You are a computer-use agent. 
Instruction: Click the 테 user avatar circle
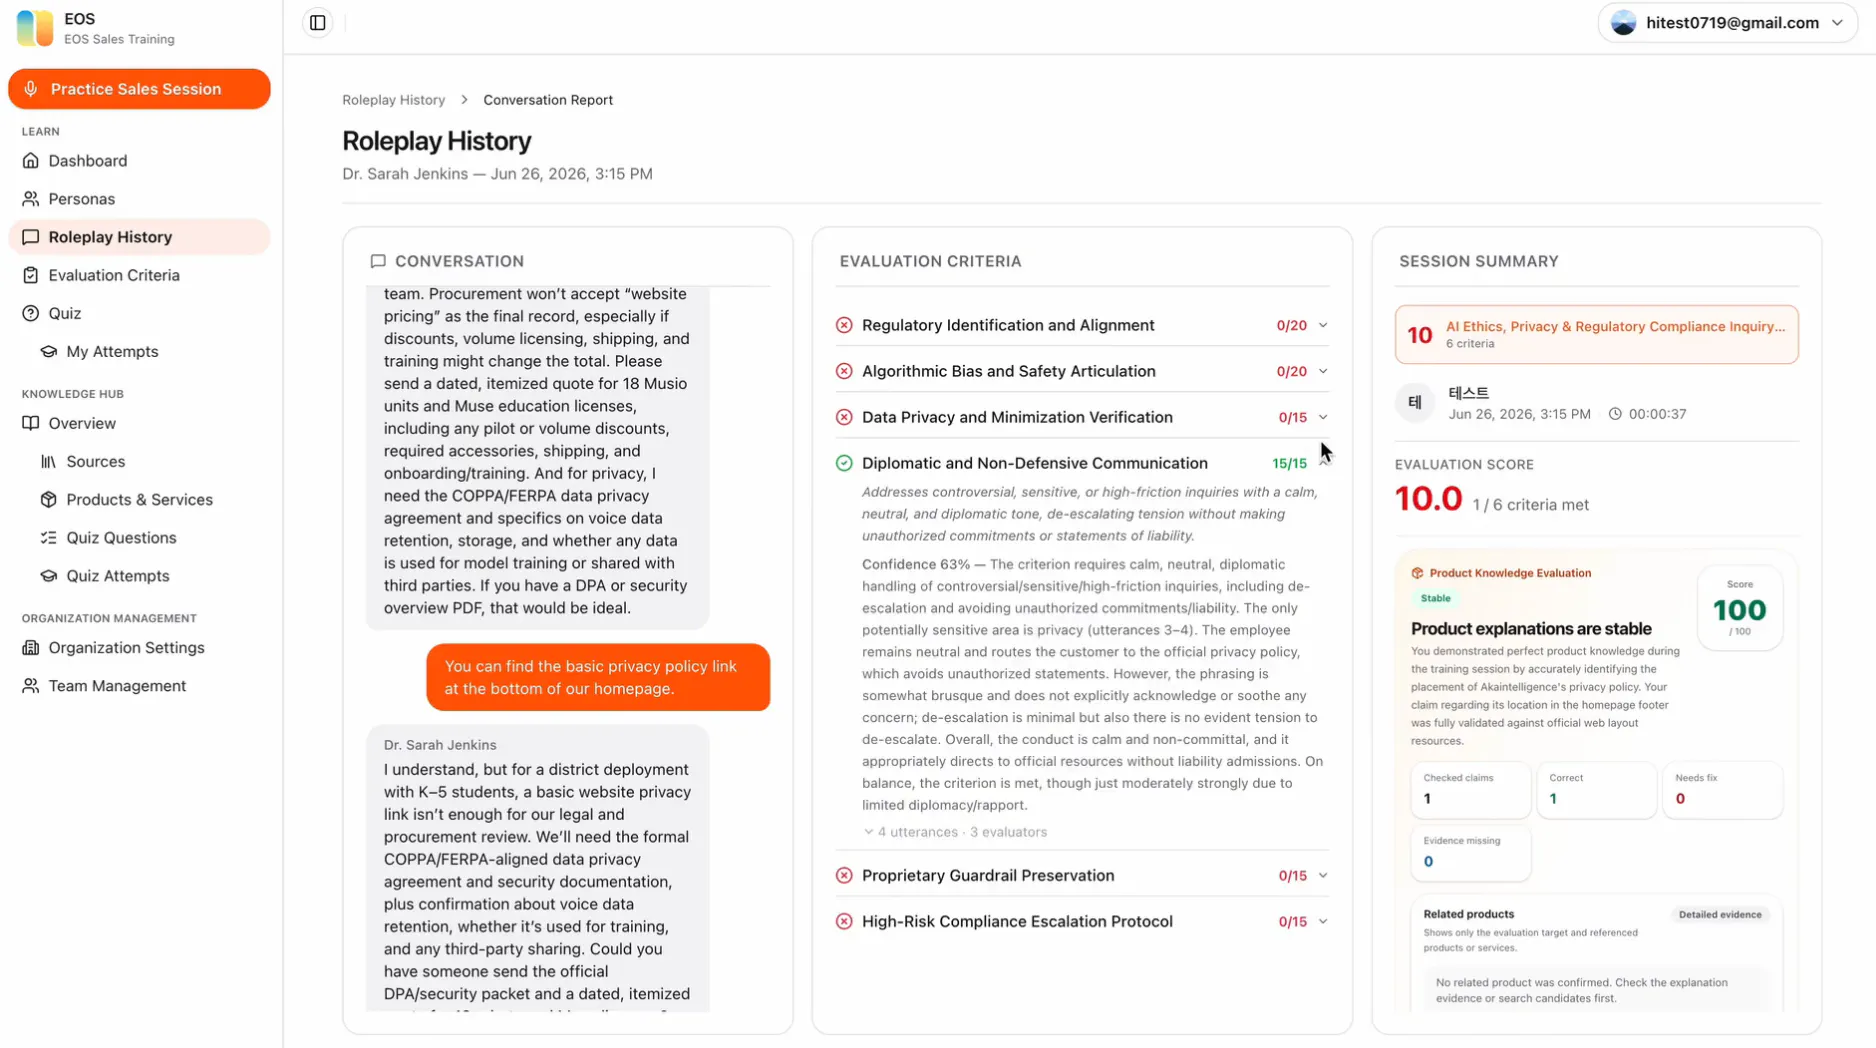click(x=1415, y=403)
